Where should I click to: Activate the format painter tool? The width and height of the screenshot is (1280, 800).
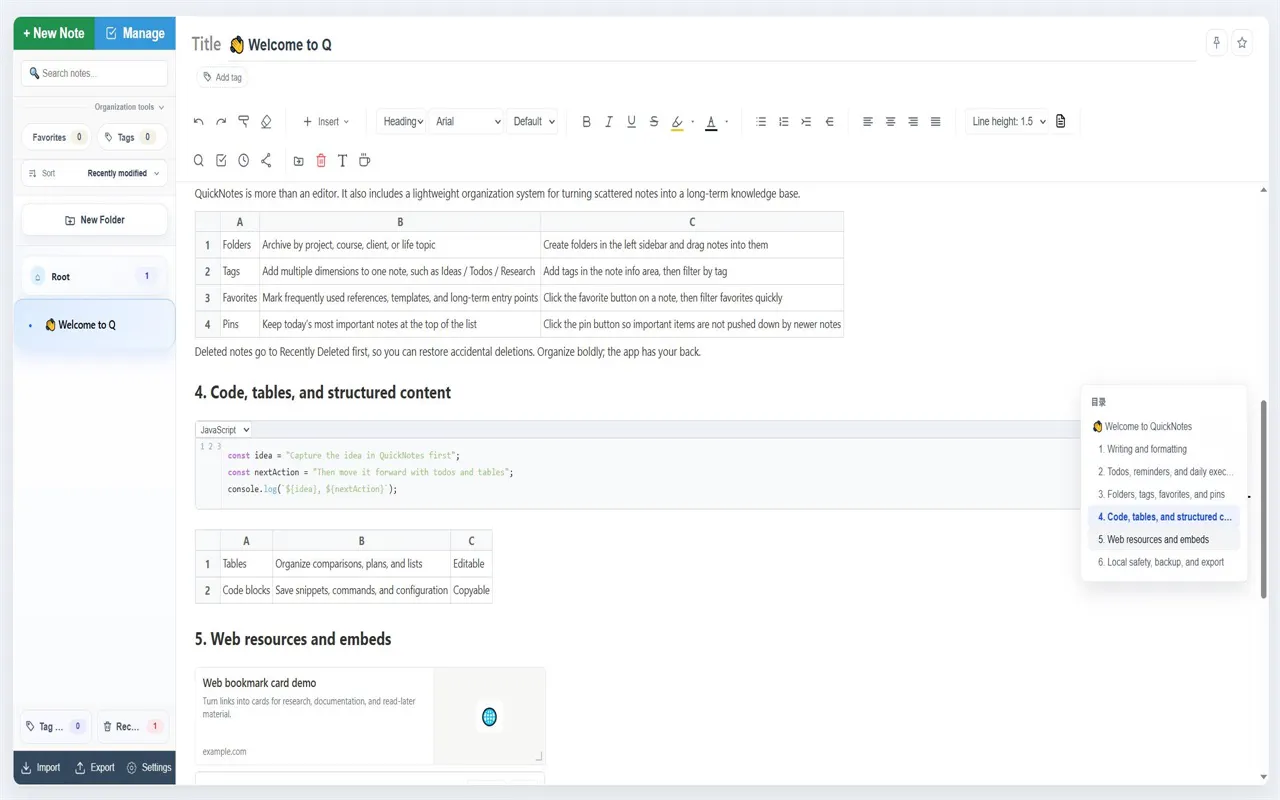(x=243, y=122)
